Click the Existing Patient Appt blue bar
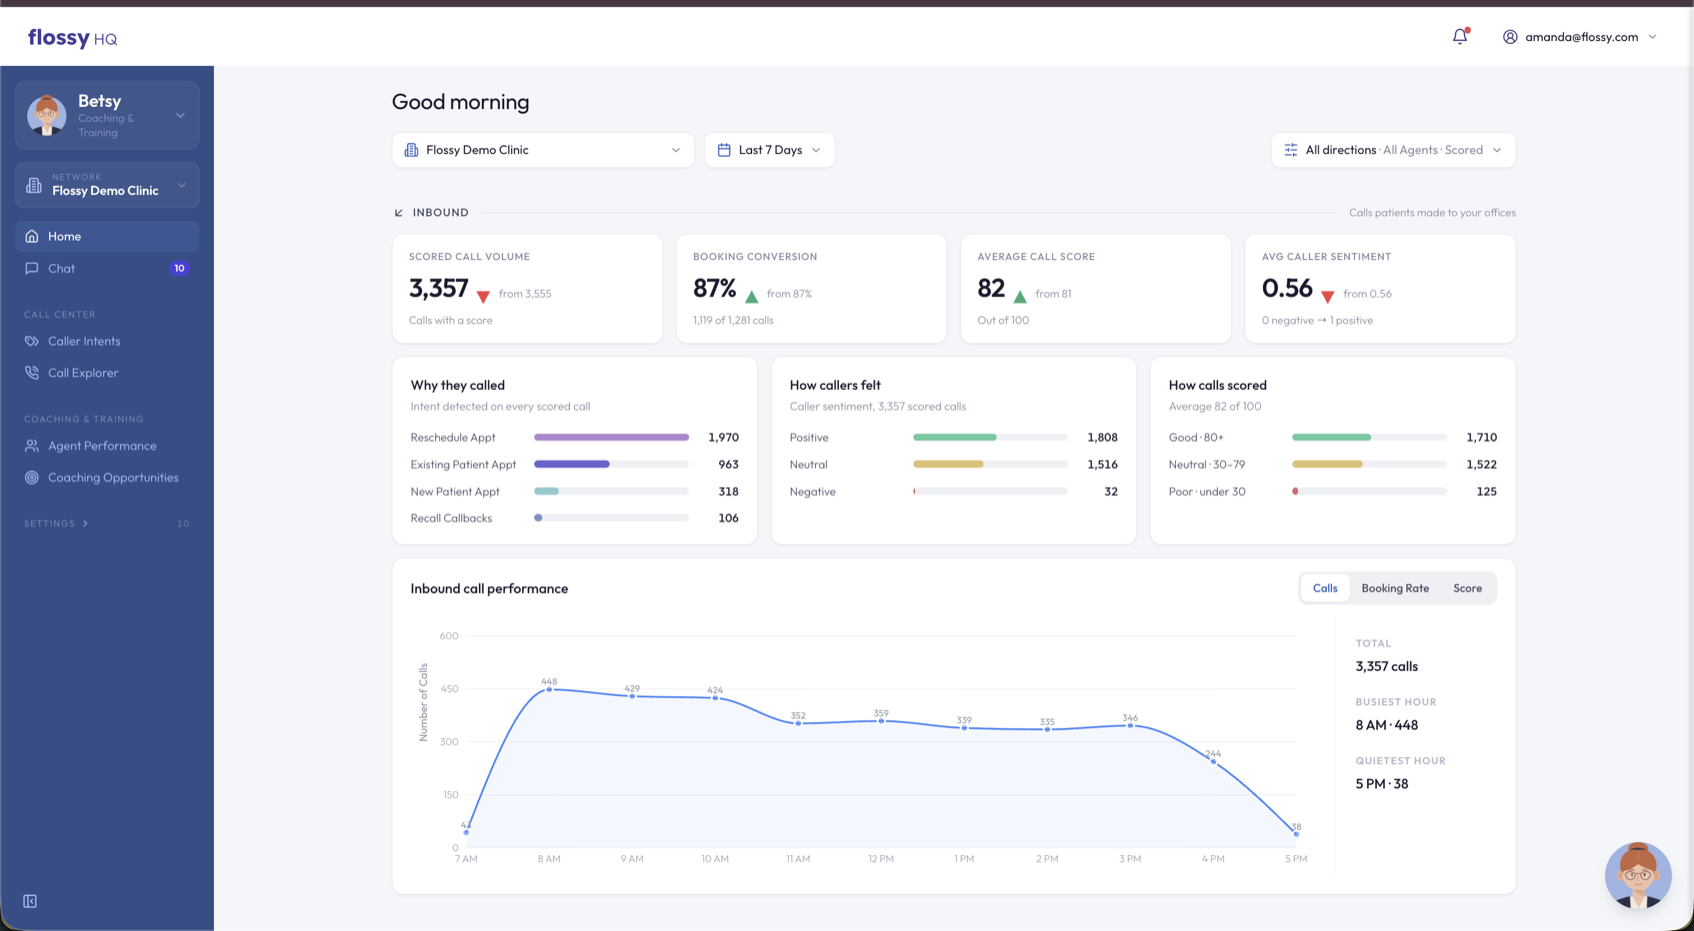1694x931 pixels. [572, 464]
